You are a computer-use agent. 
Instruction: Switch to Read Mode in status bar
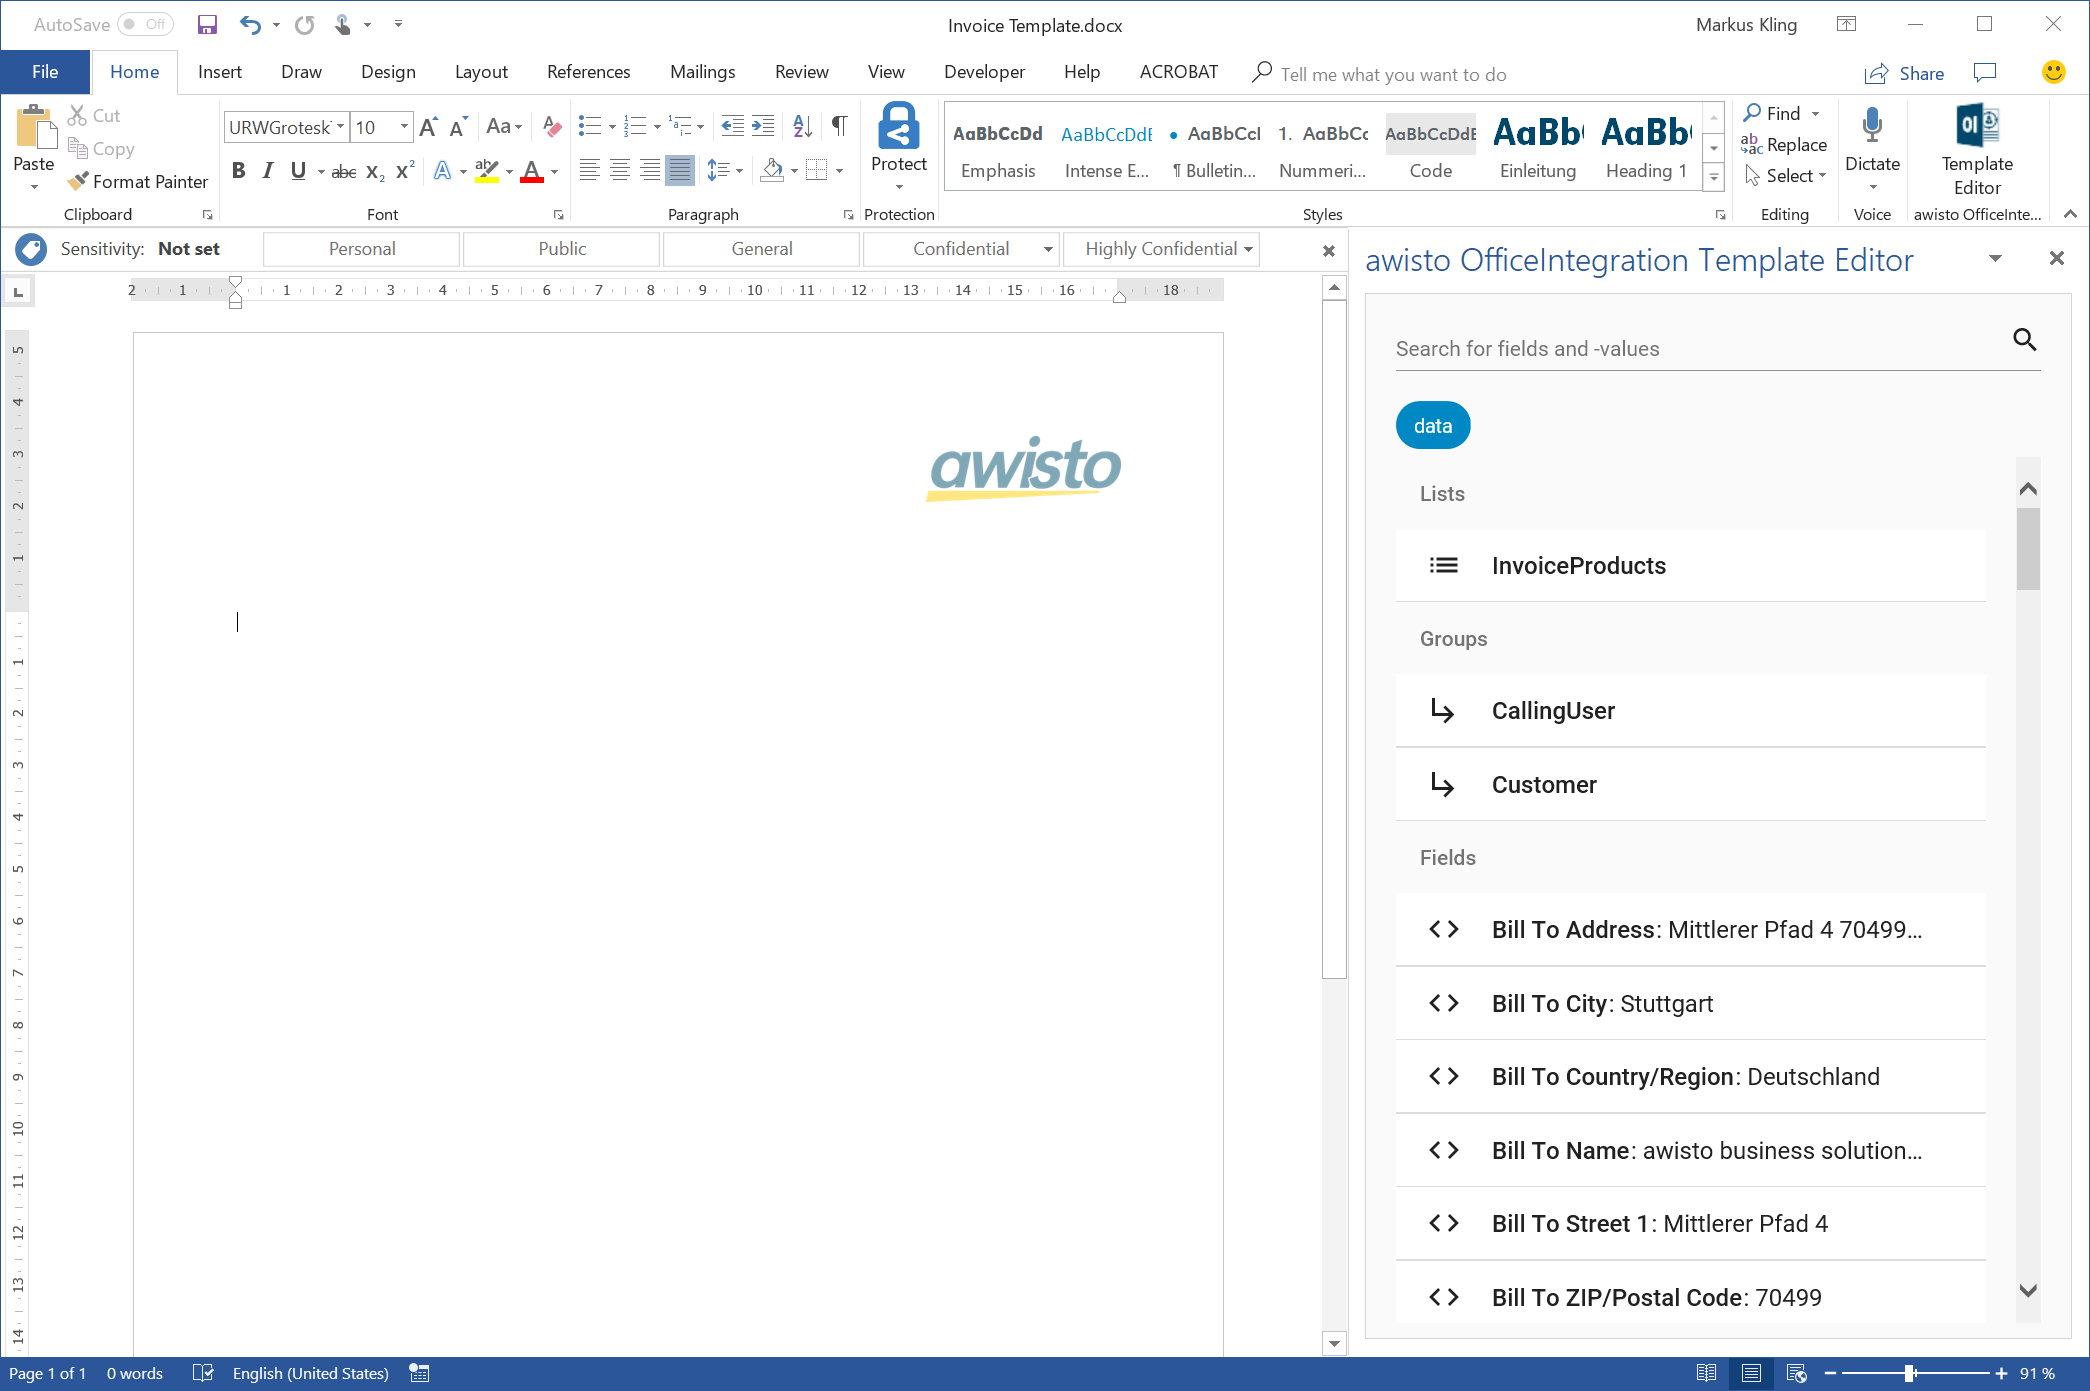coord(1706,1373)
